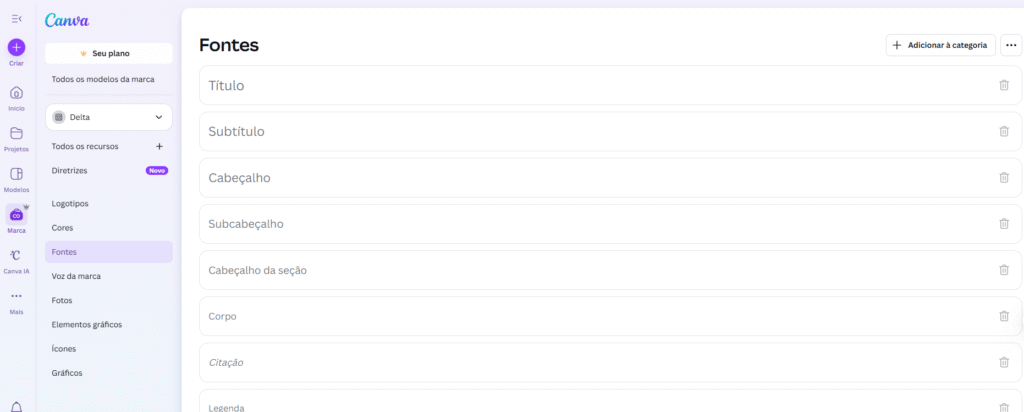Open the Canva IA icon
The width and height of the screenshot is (1024, 412).
(16, 256)
